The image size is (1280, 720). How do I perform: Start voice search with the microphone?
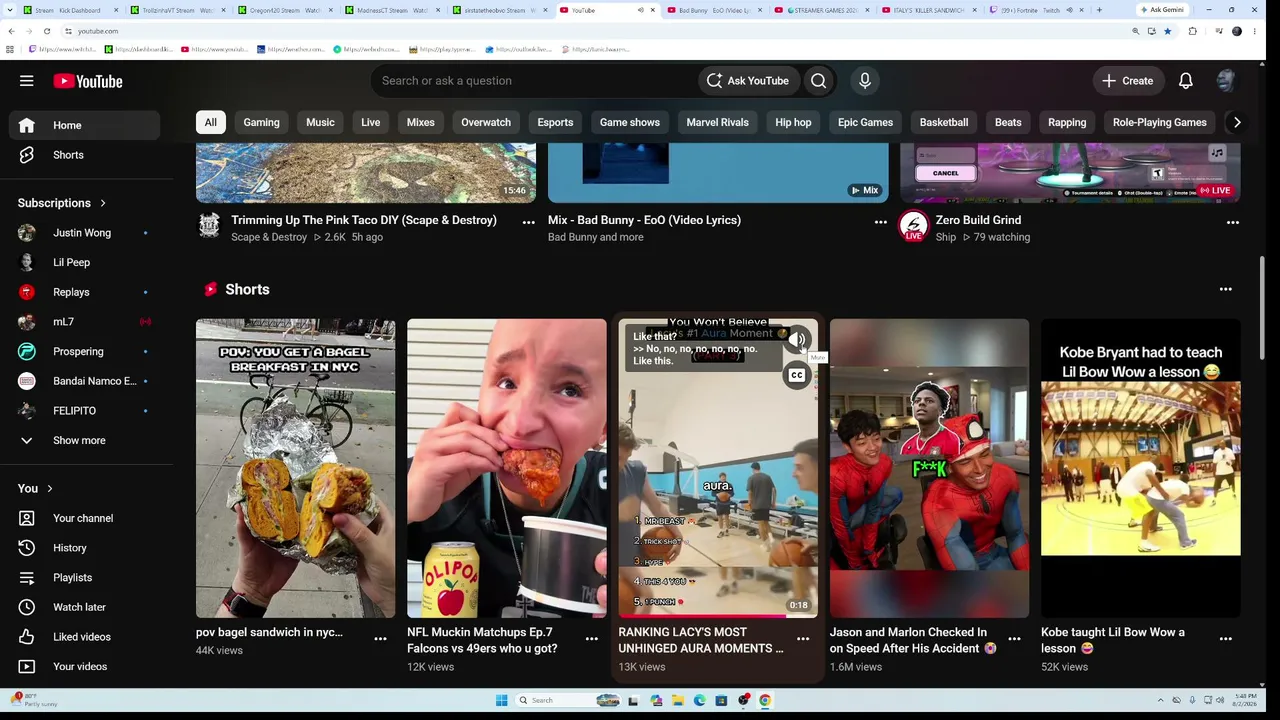click(865, 81)
